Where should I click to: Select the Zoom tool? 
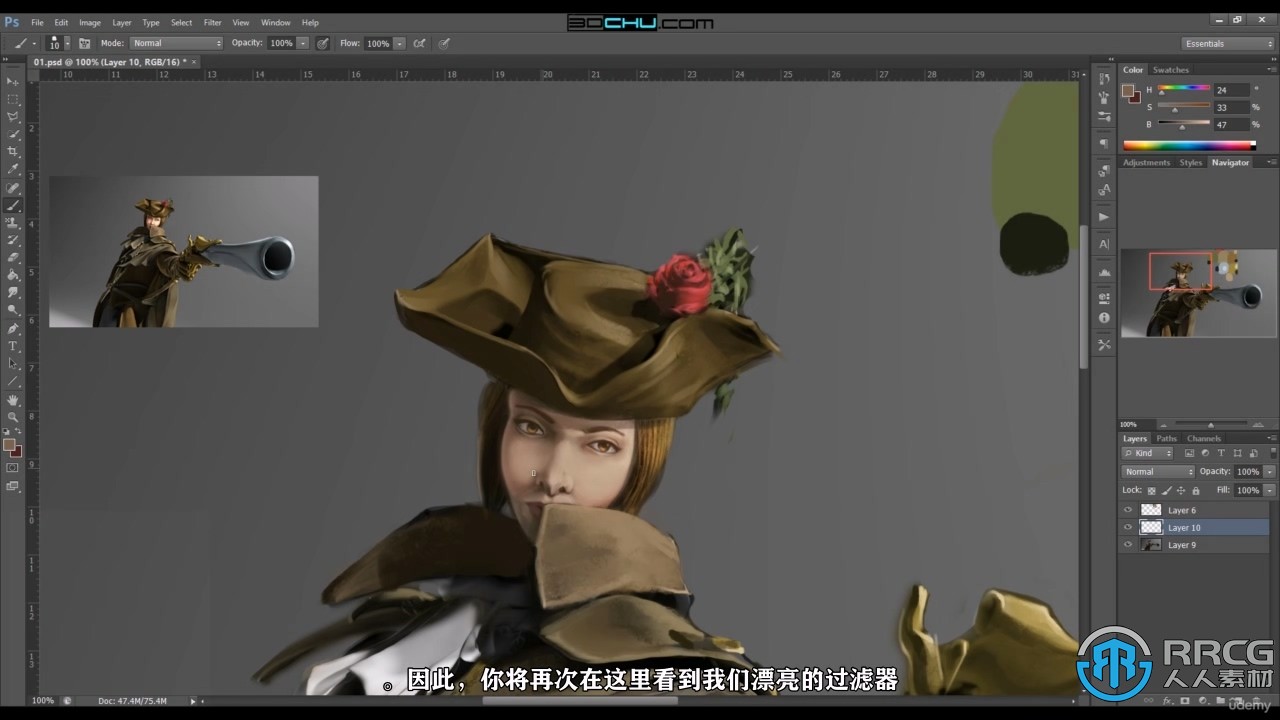(x=13, y=417)
